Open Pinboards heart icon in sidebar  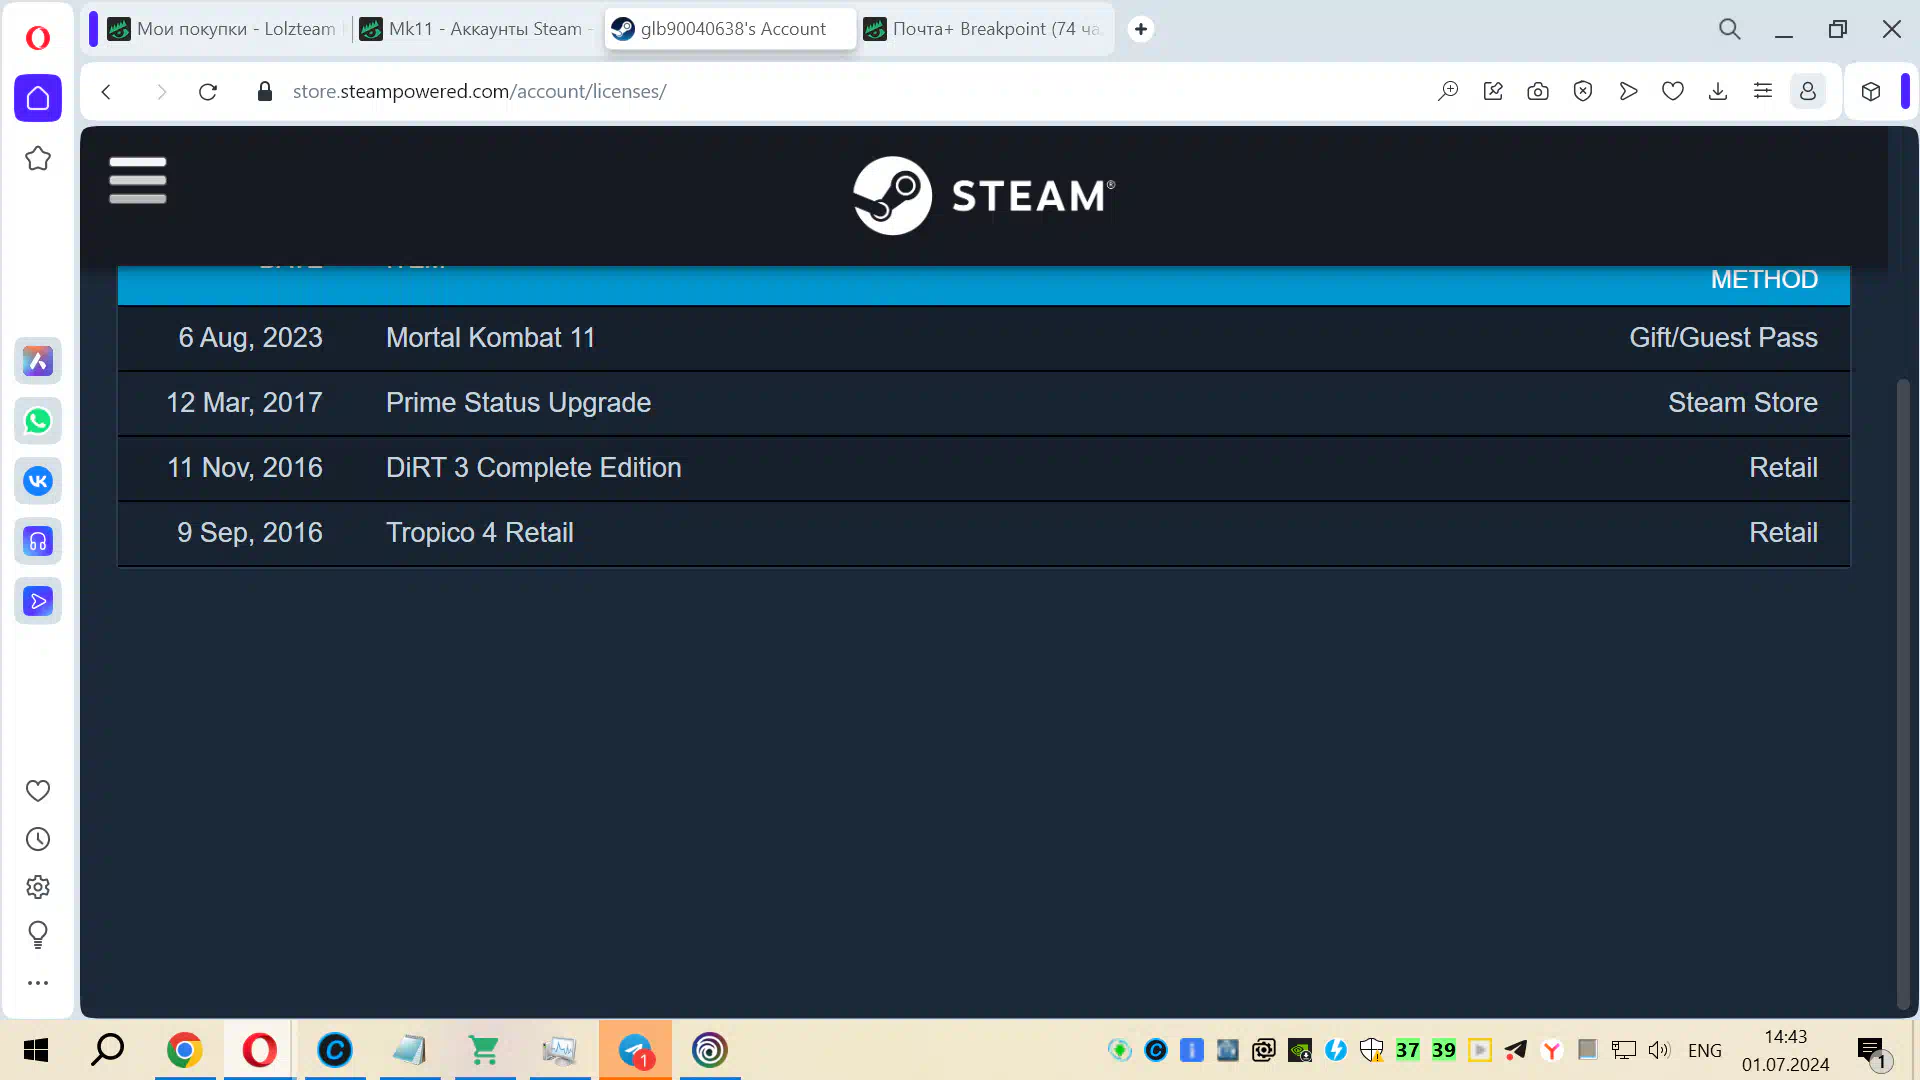pyautogui.click(x=38, y=791)
